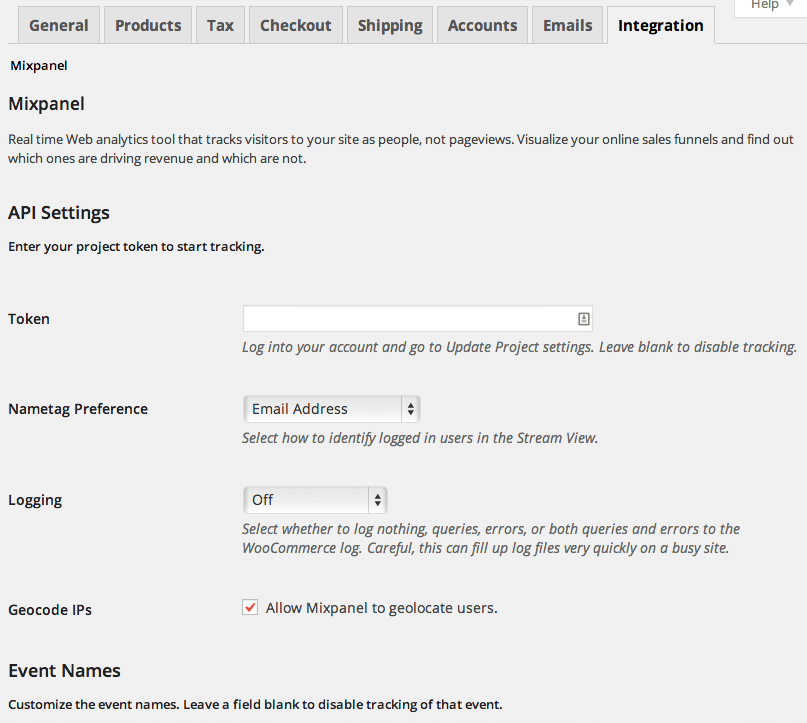Screen dimensions: 807x723
Task: Uncheck Allow Mixpanel to geolocate users
Action: coord(249,607)
